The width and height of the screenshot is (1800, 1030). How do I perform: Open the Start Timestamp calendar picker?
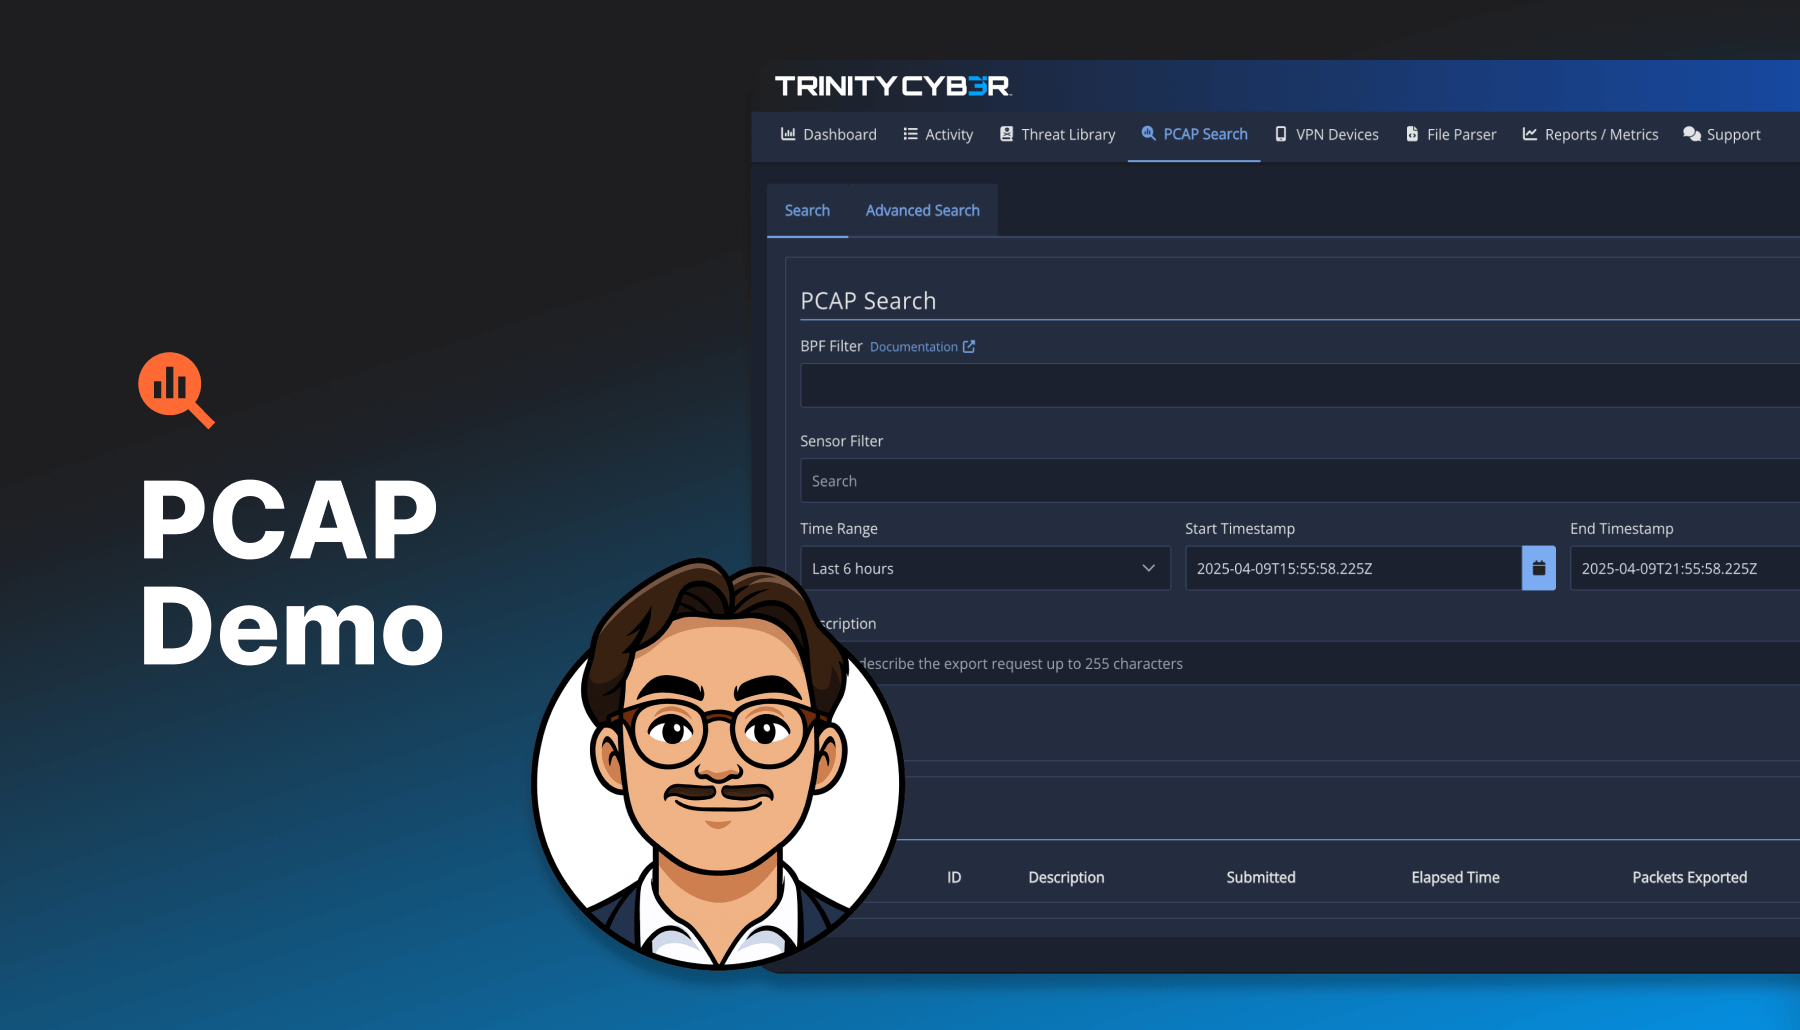[x=1538, y=568]
